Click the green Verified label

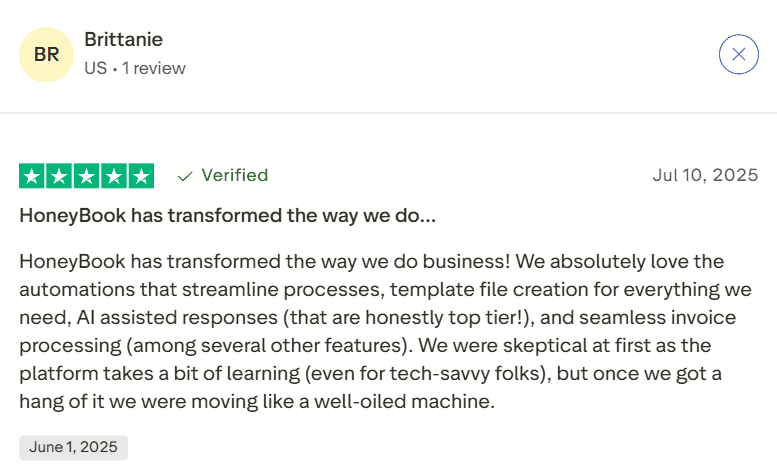point(234,175)
